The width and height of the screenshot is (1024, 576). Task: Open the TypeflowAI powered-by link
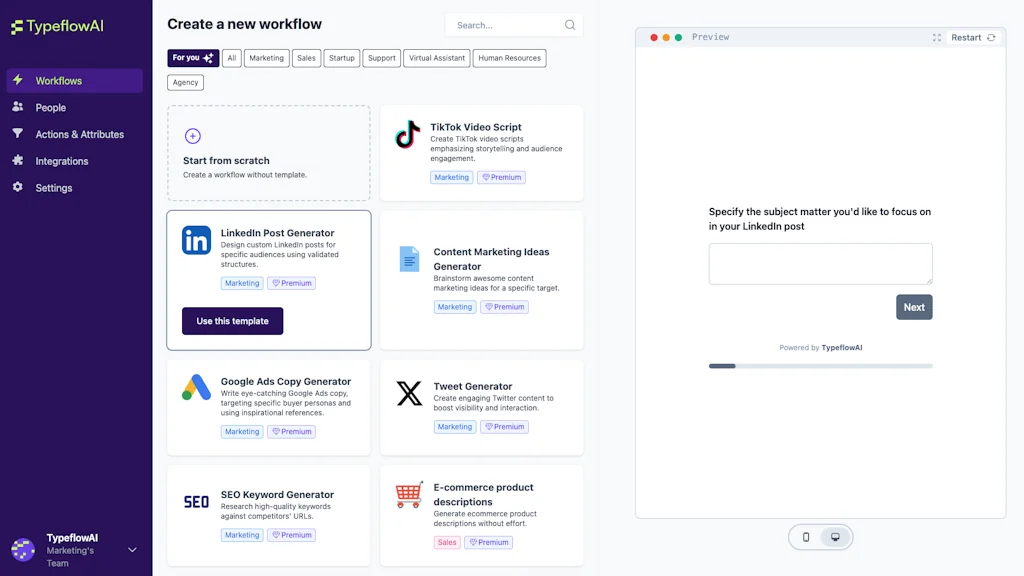pos(841,348)
